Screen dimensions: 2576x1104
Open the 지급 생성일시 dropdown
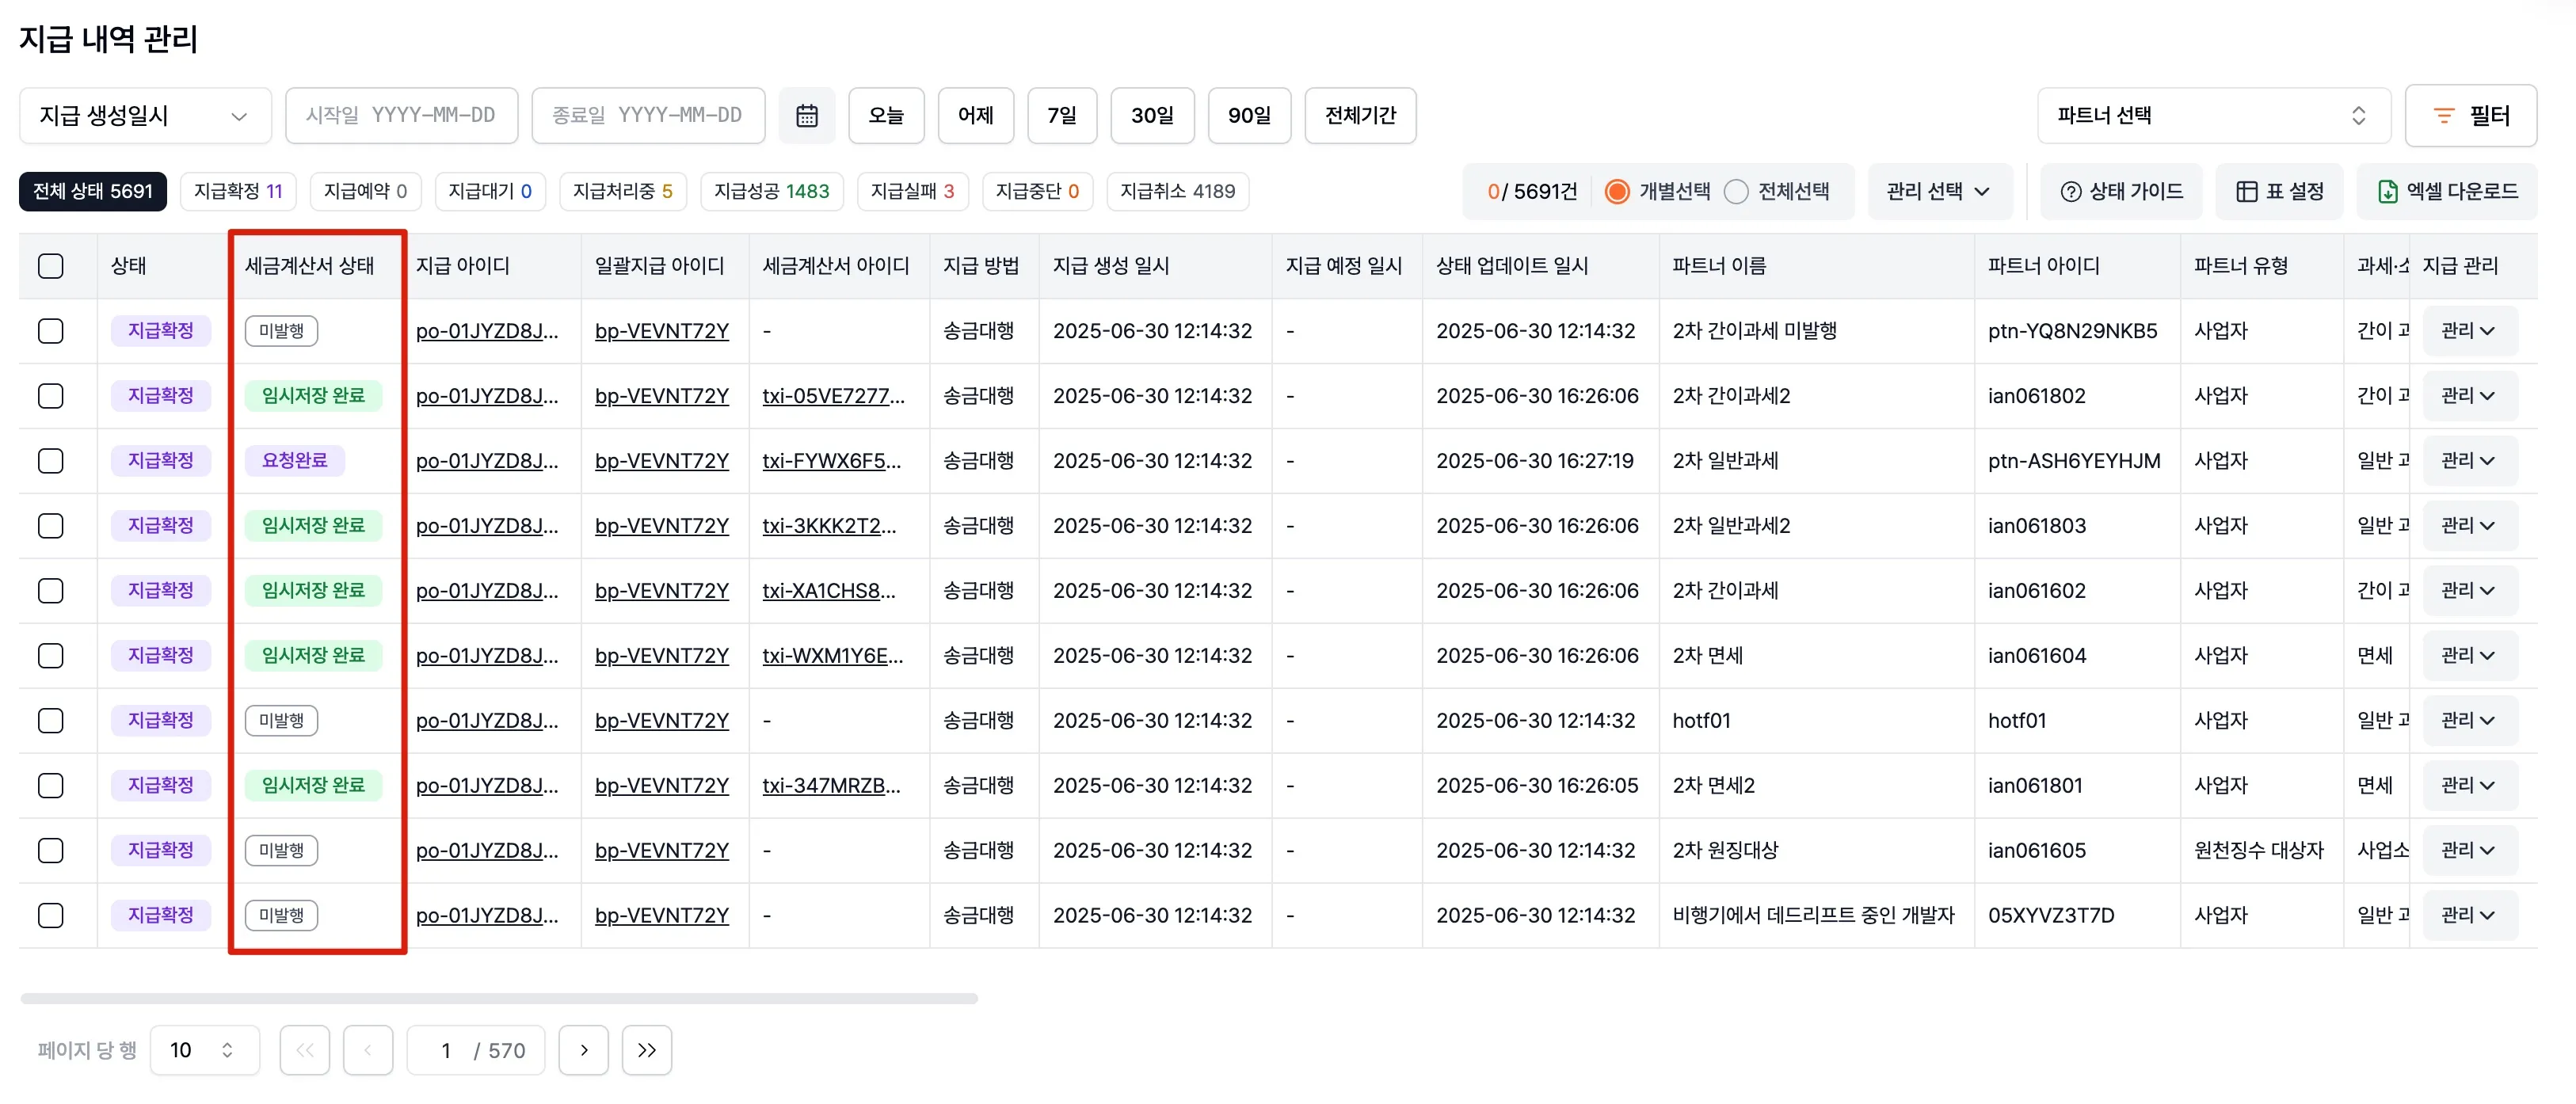tap(145, 116)
